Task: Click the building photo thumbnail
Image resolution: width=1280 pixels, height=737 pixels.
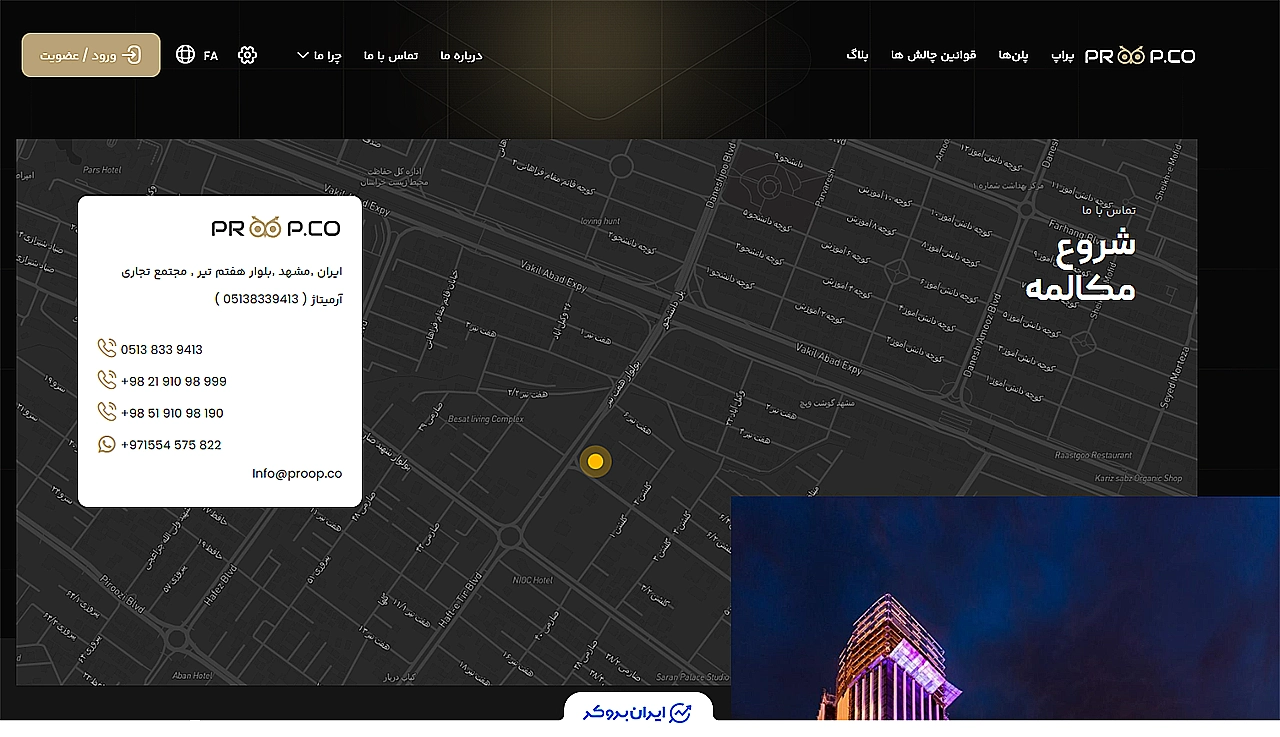Action: point(1005,608)
